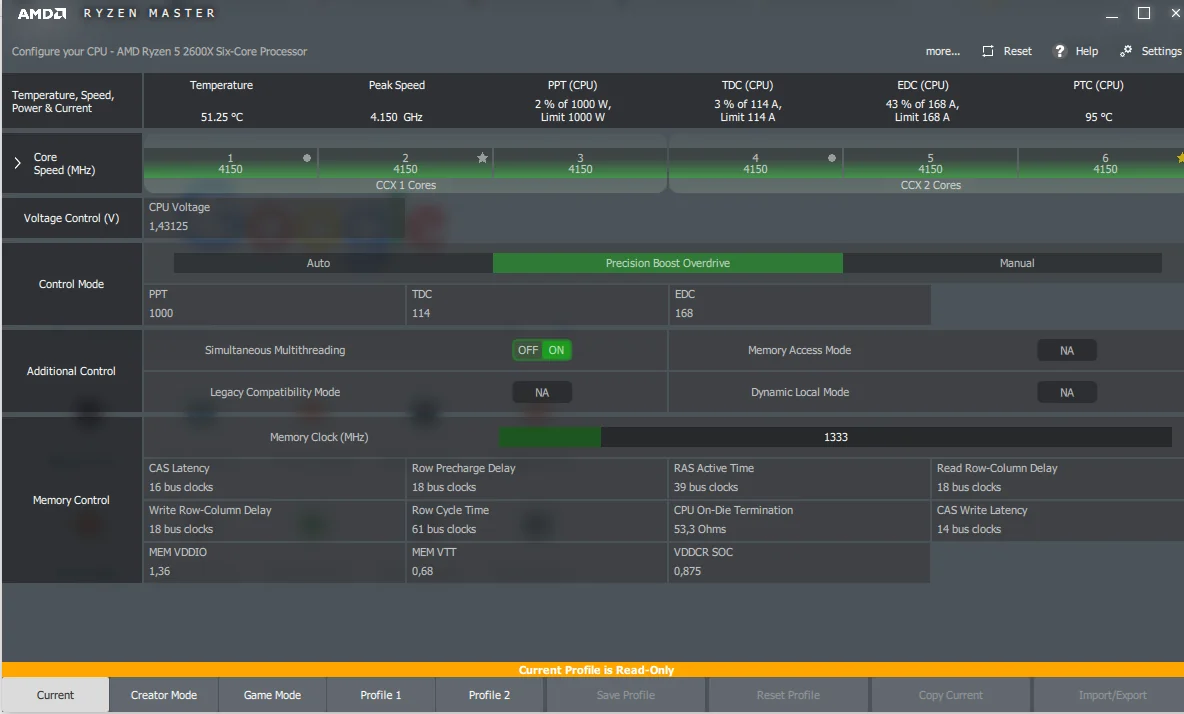1184x714 pixels.
Task: Click the more... dropdown link
Action: (x=942, y=51)
